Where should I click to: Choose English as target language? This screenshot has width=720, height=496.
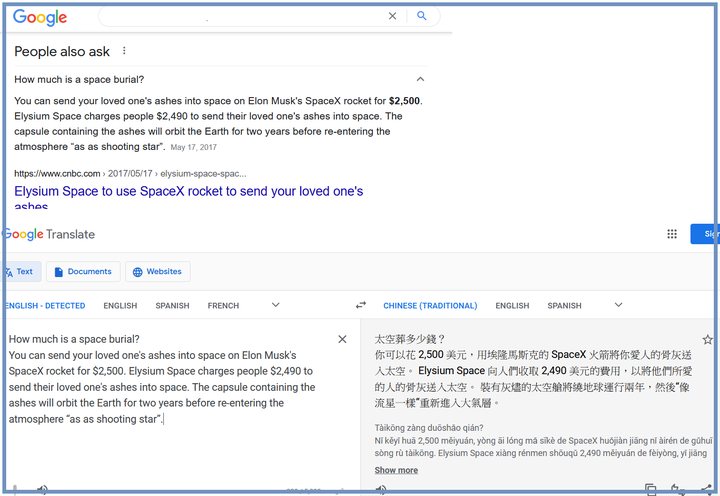512,305
